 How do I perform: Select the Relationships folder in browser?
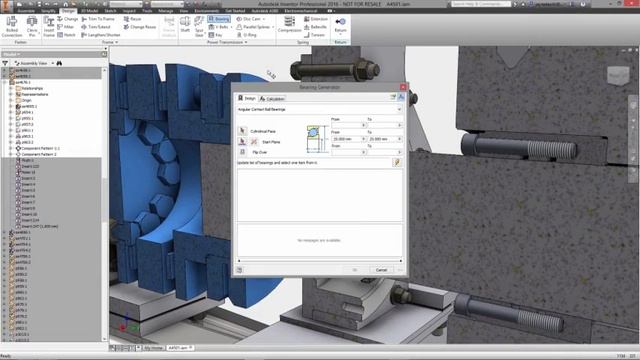tap(32, 88)
